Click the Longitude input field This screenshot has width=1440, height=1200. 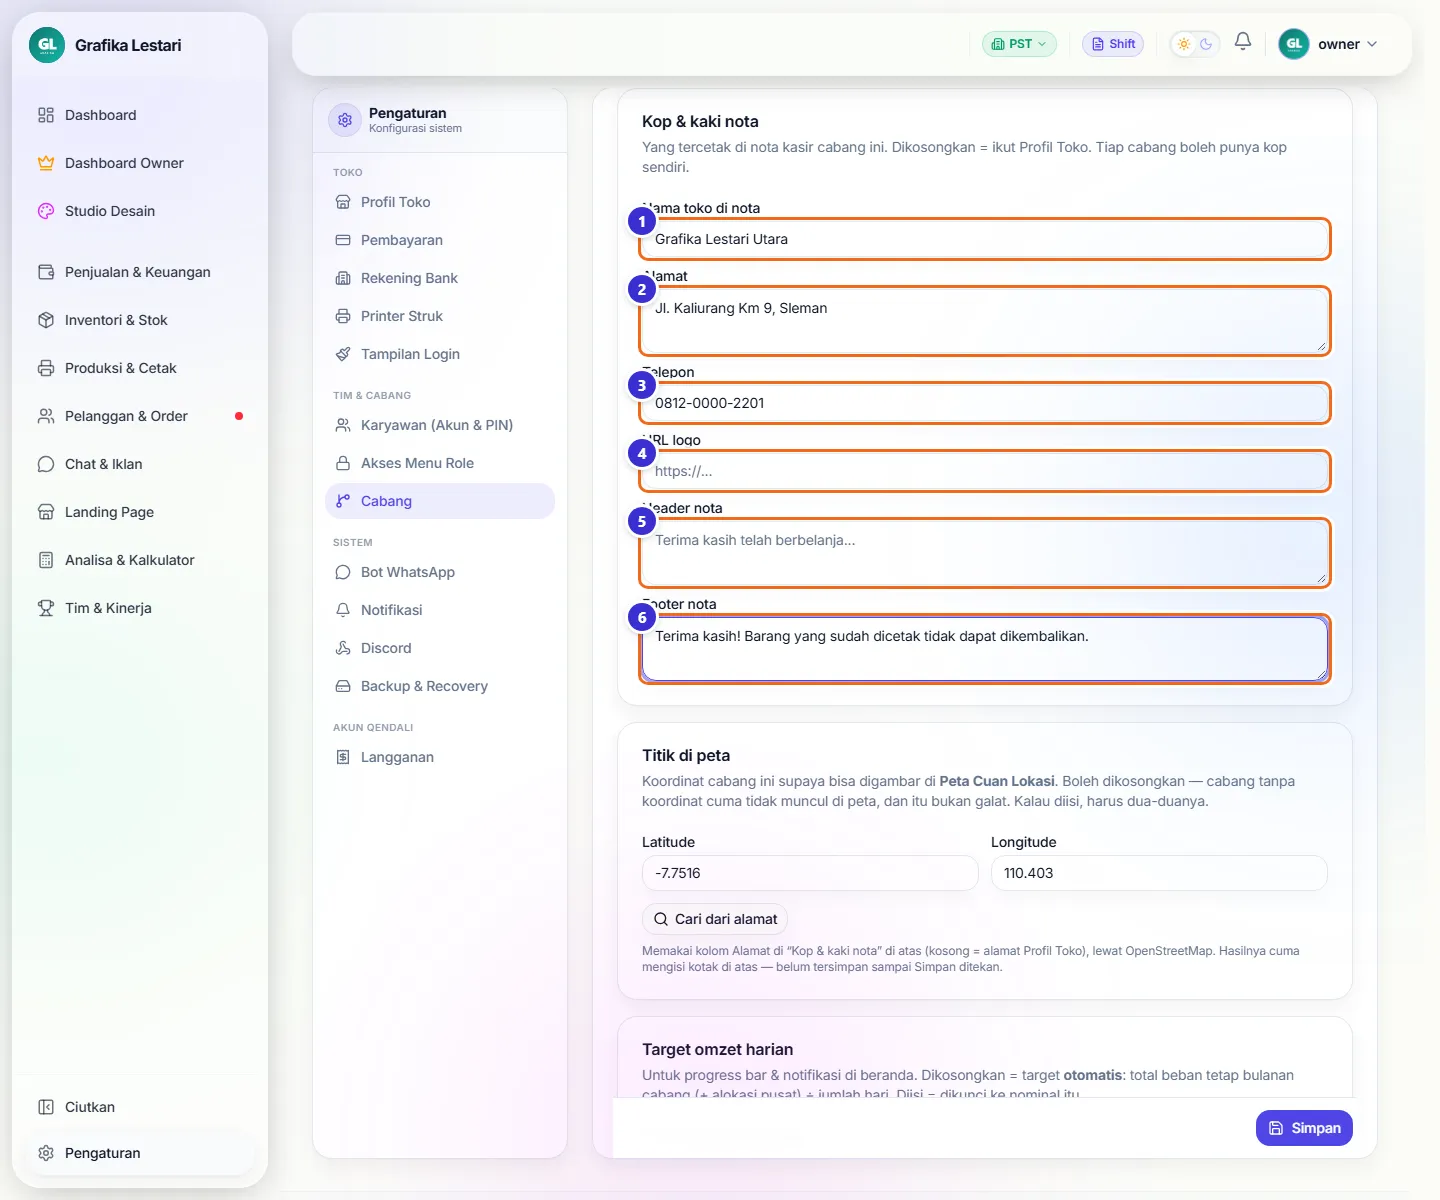coord(1159,873)
